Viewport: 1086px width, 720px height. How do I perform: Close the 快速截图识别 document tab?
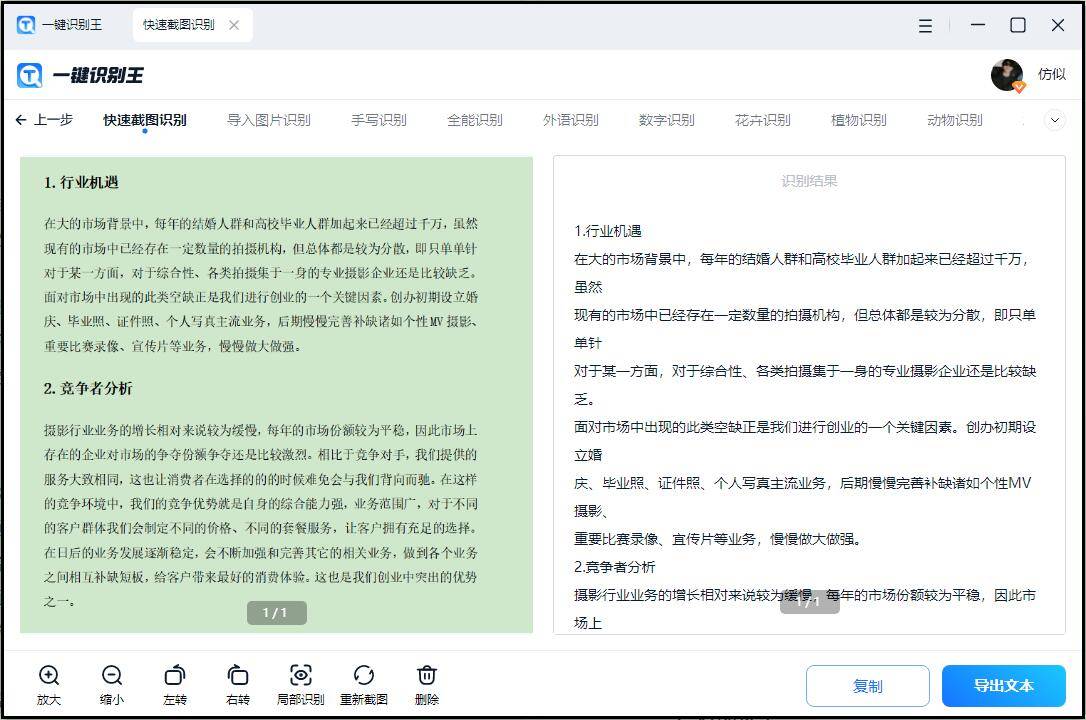coord(235,24)
